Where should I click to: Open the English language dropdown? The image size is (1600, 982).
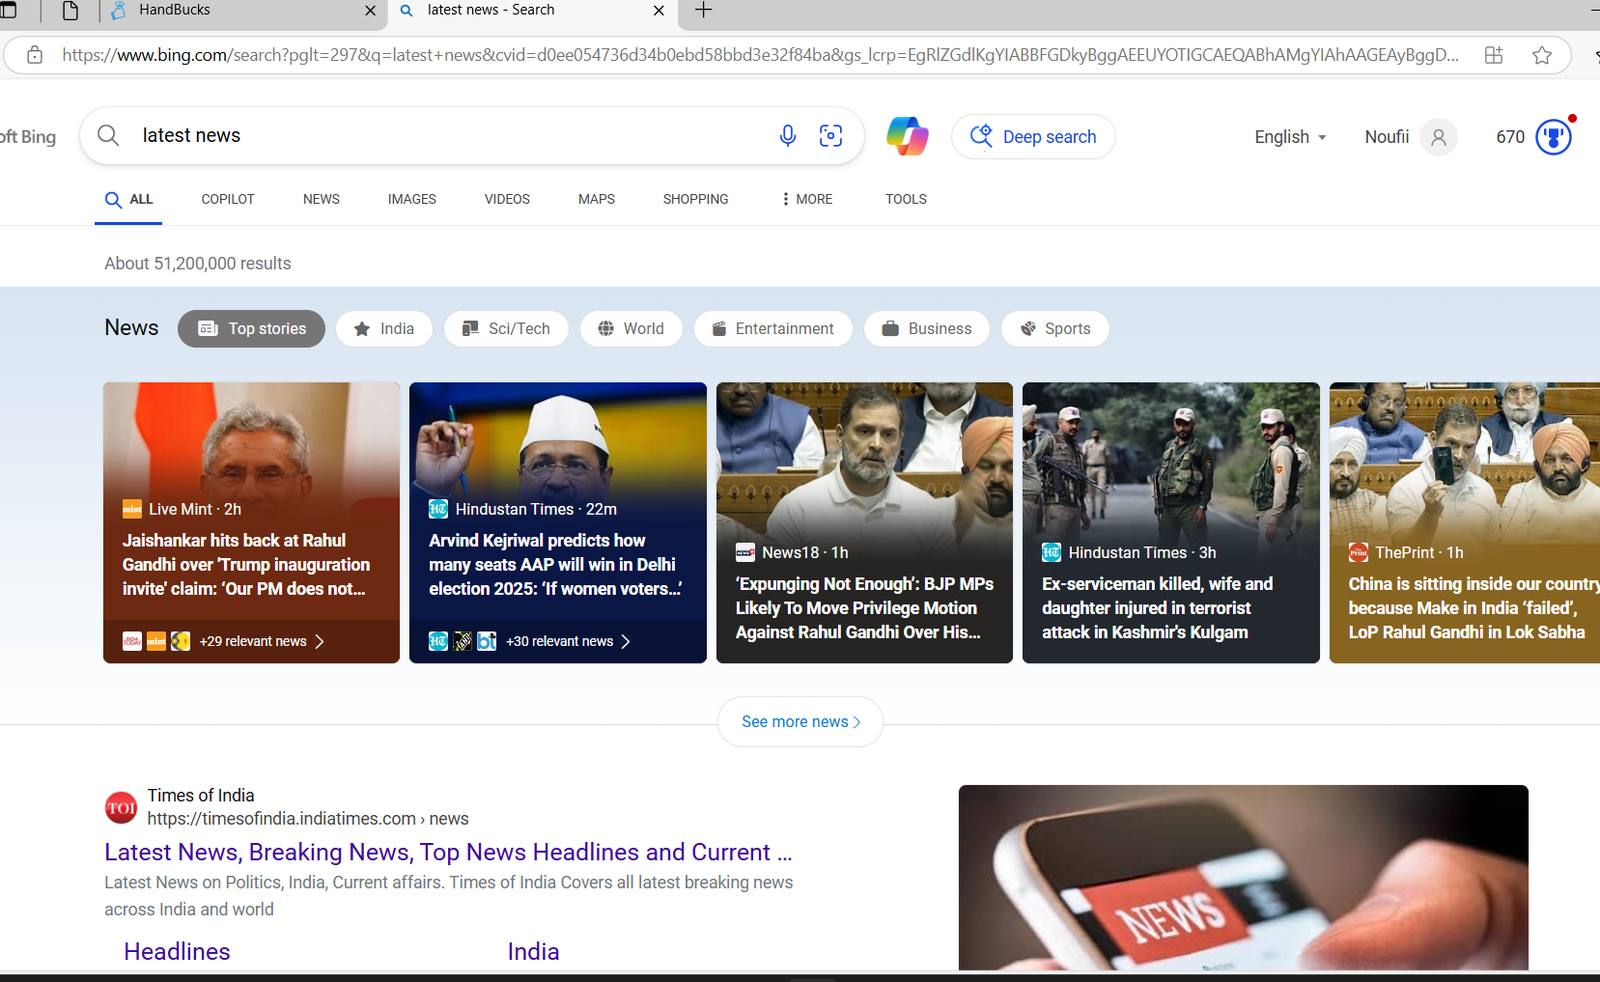pyautogui.click(x=1291, y=137)
